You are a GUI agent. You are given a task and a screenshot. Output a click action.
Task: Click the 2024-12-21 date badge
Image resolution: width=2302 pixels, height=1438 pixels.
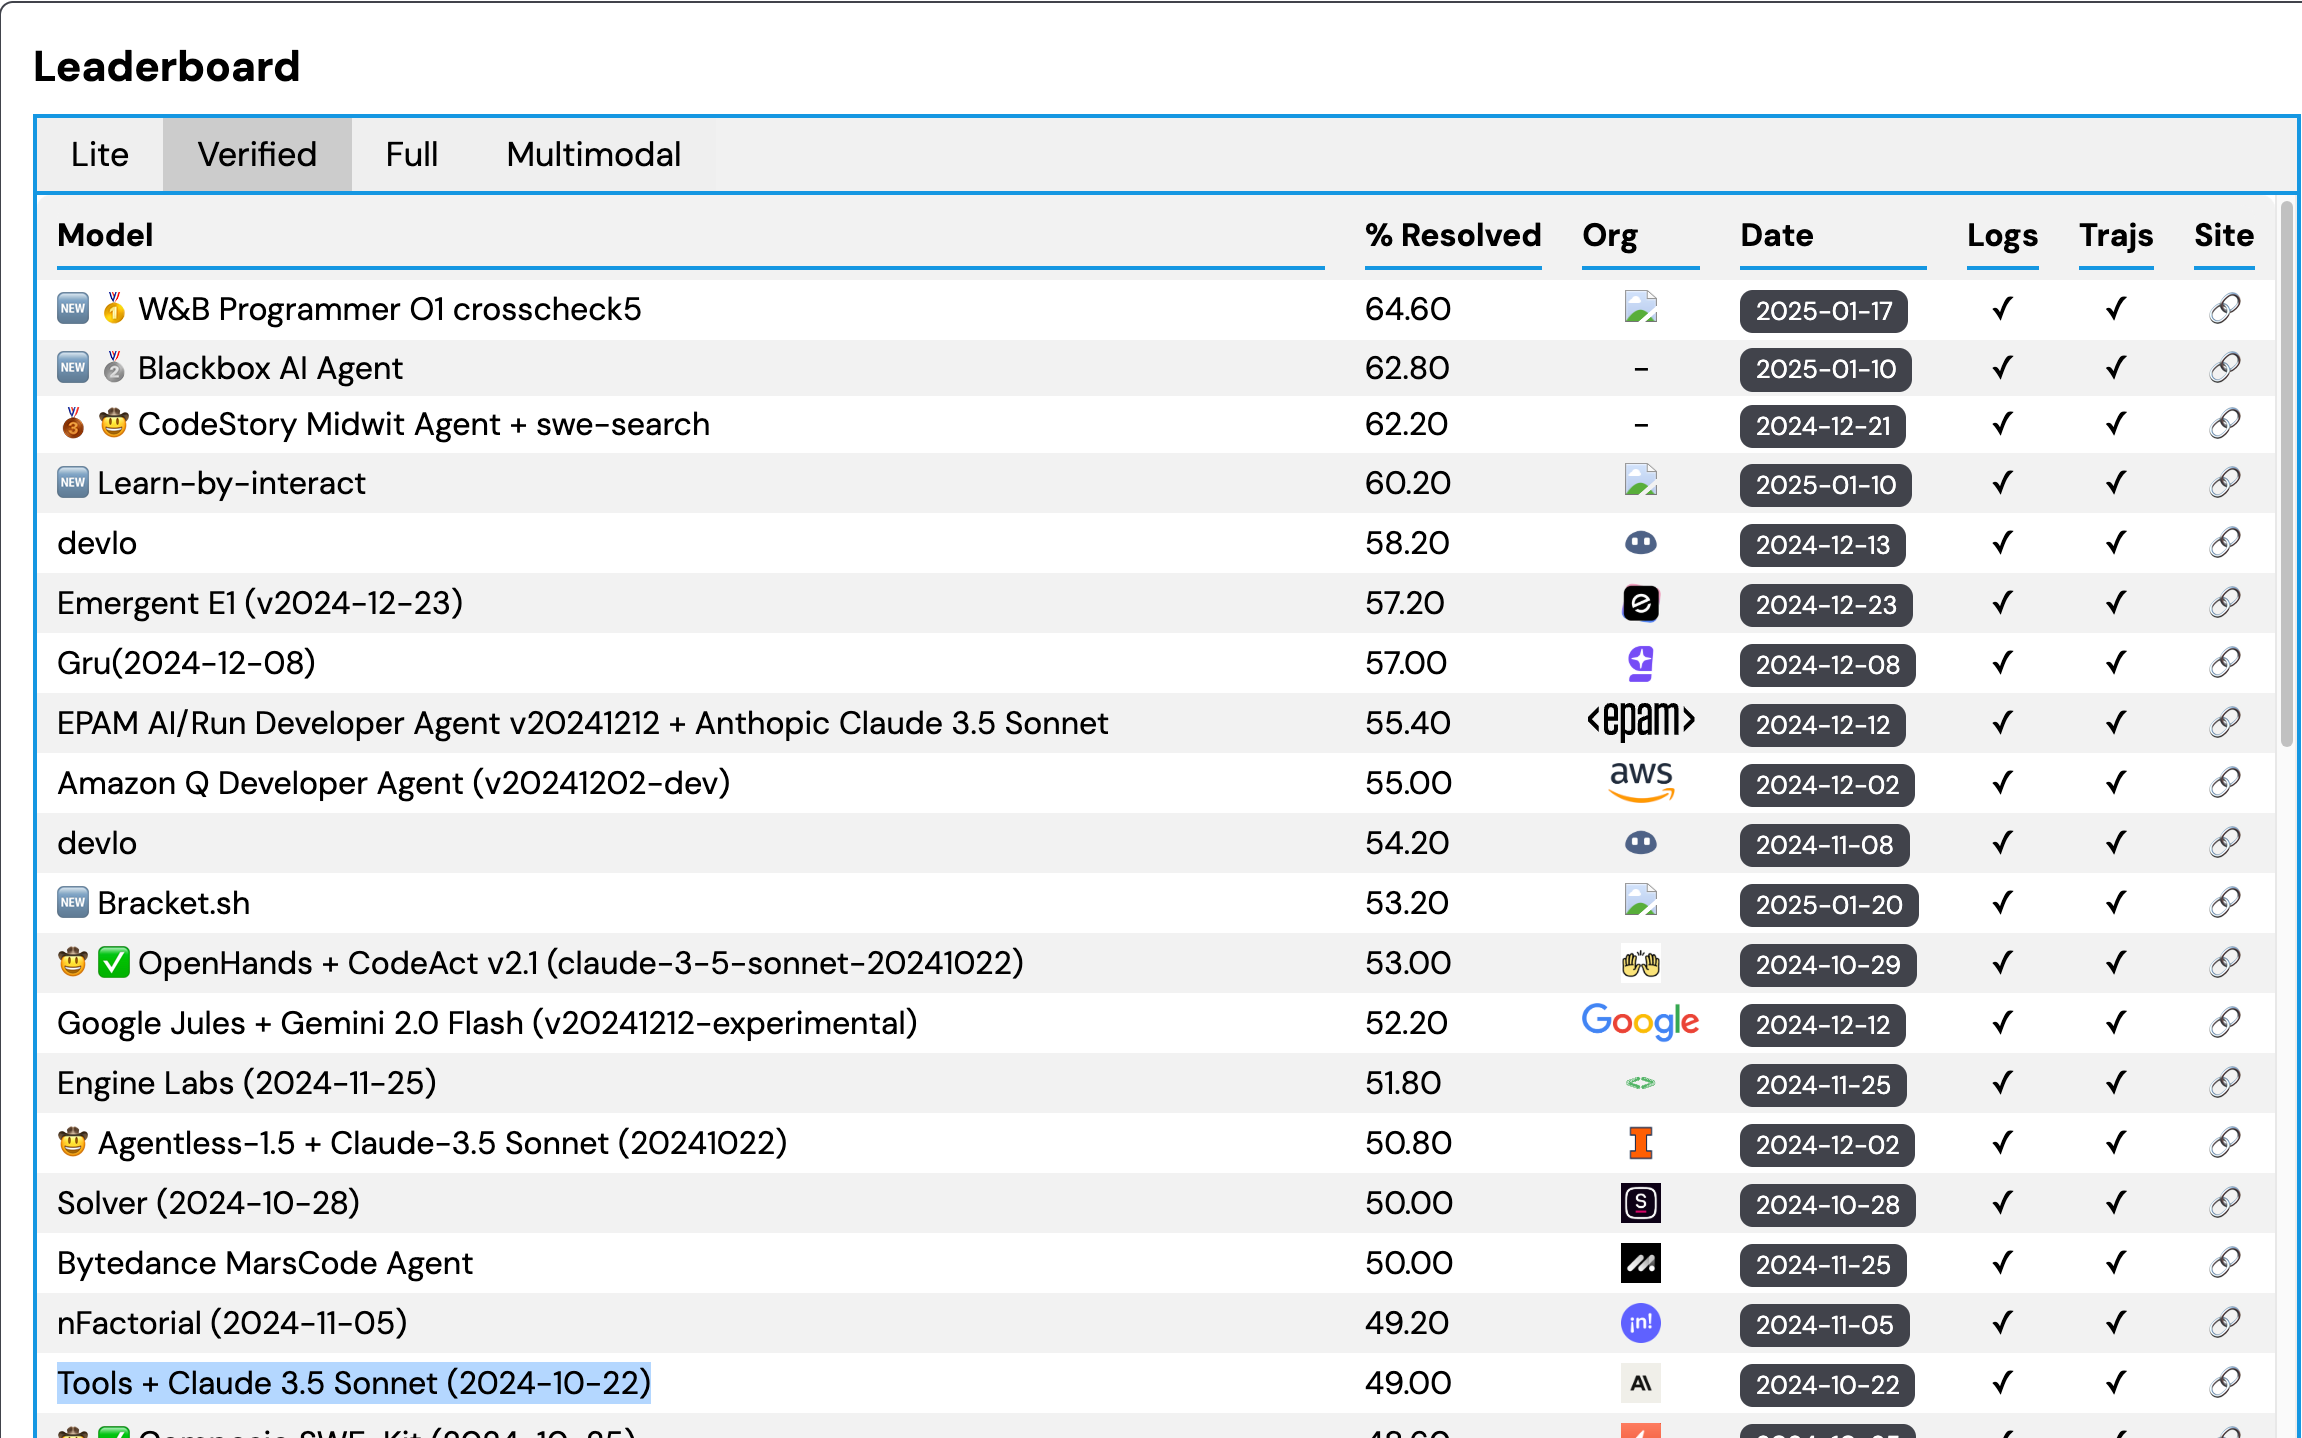[1823, 426]
